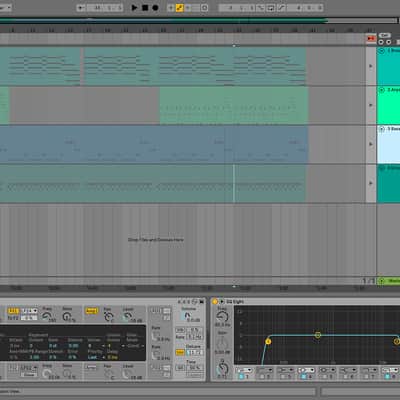
Task: Unfold track 4 with its triangle button
Action: (382, 168)
